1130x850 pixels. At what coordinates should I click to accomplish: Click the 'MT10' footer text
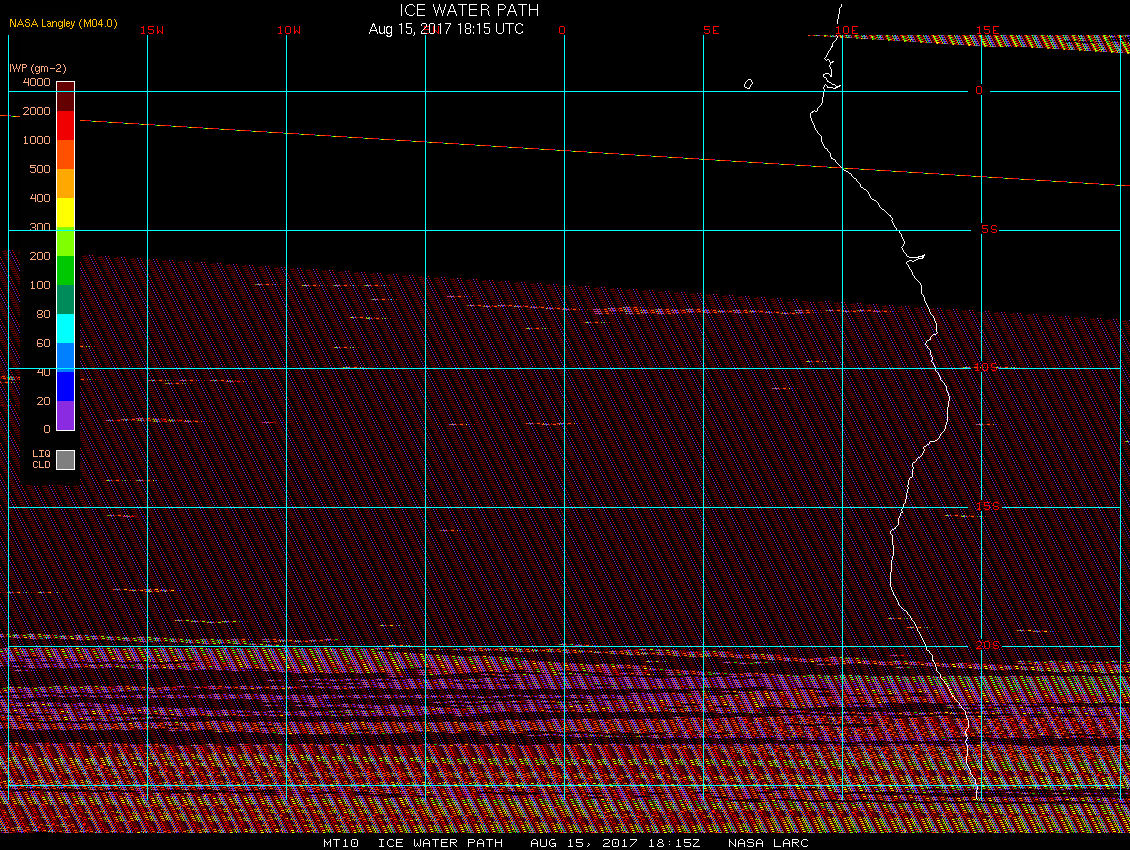tap(340, 843)
